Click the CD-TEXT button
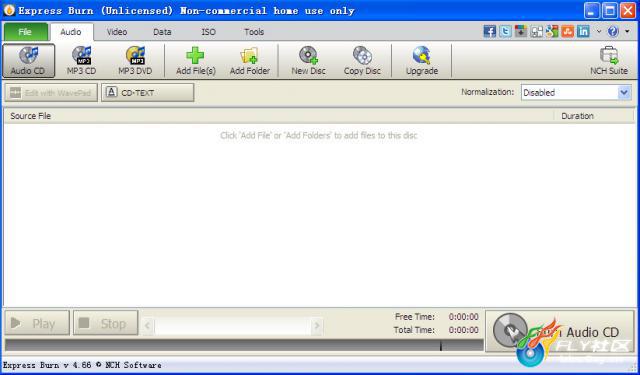The image size is (640, 375). [x=147, y=93]
